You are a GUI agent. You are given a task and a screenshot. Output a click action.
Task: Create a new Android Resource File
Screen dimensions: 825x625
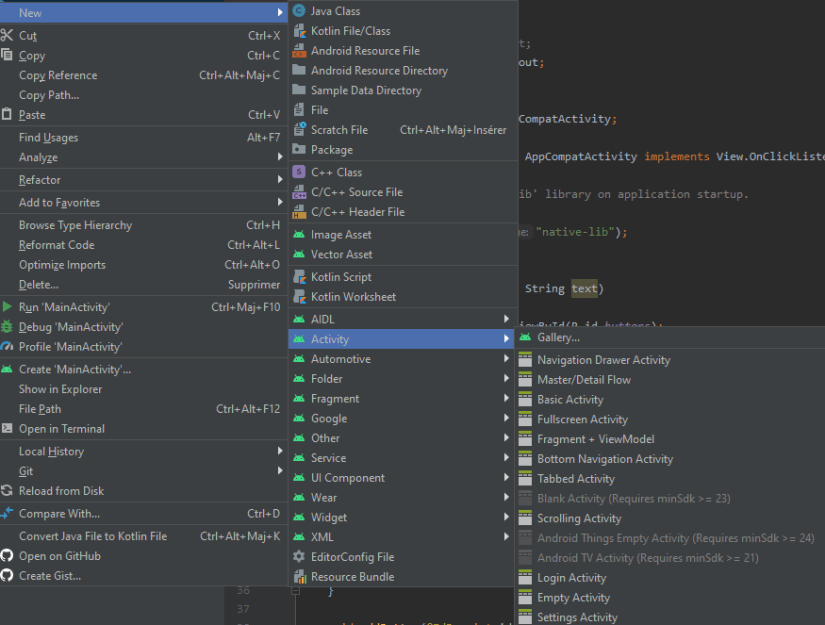tap(360, 50)
